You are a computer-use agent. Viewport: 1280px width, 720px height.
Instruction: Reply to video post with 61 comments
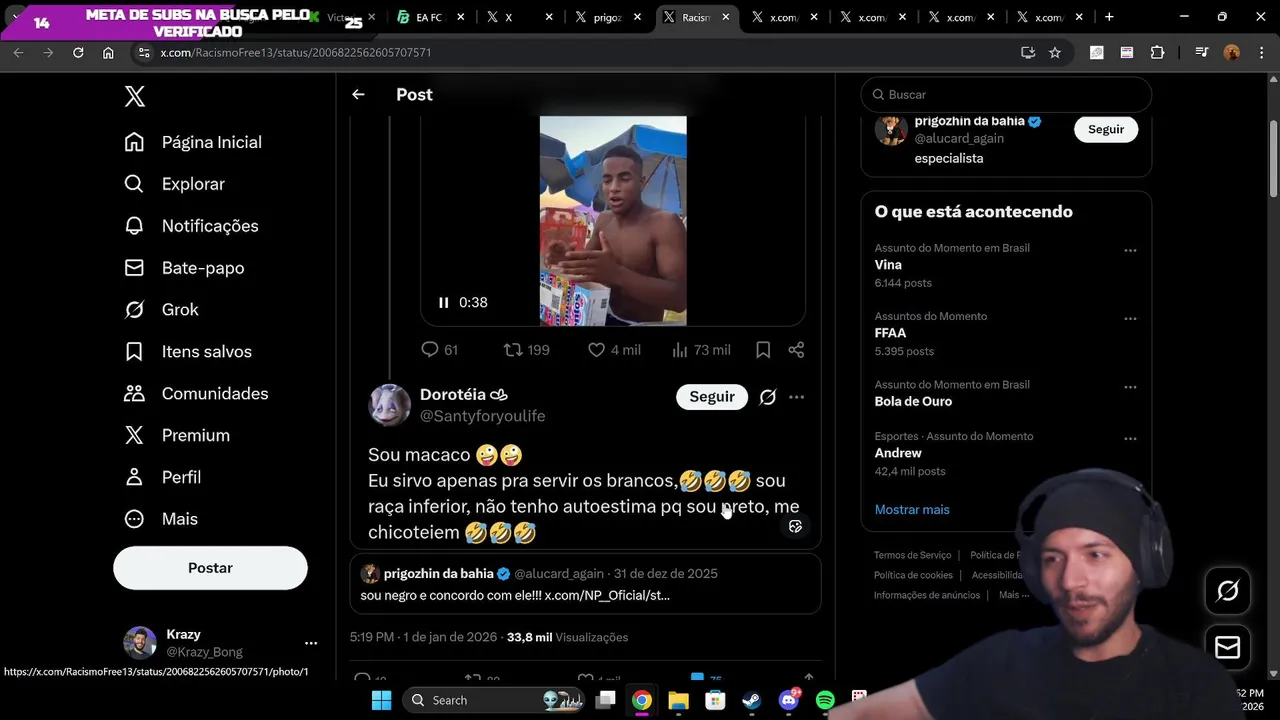(439, 350)
